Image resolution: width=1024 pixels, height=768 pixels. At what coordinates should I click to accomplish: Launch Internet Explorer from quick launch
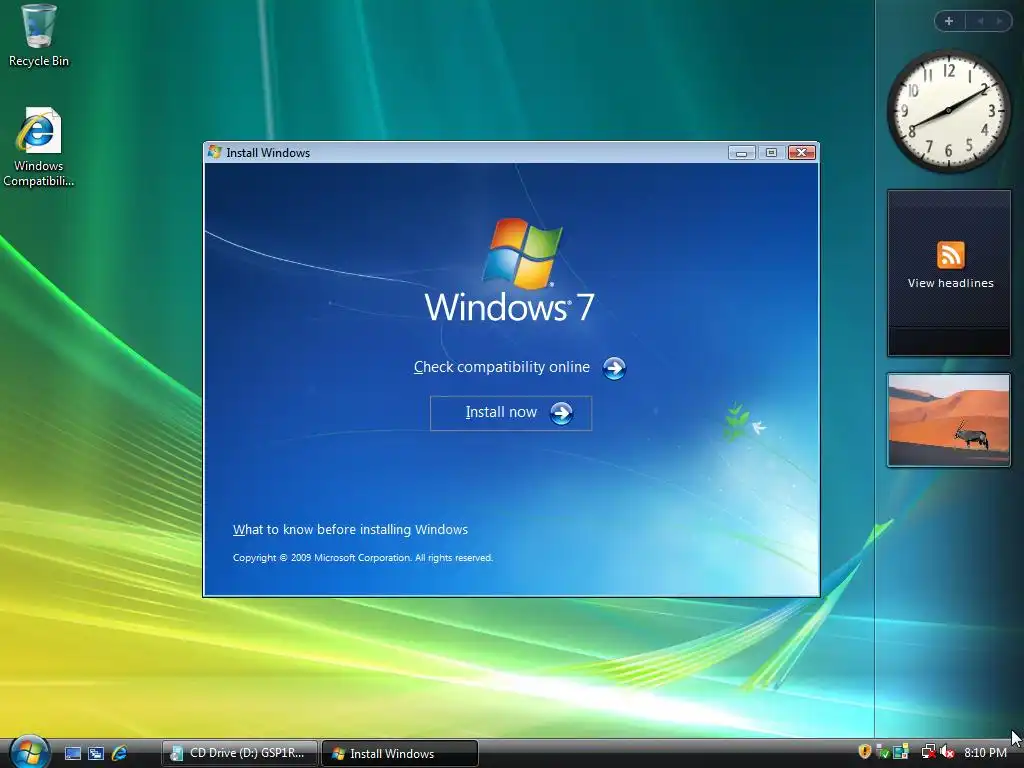(x=119, y=753)
